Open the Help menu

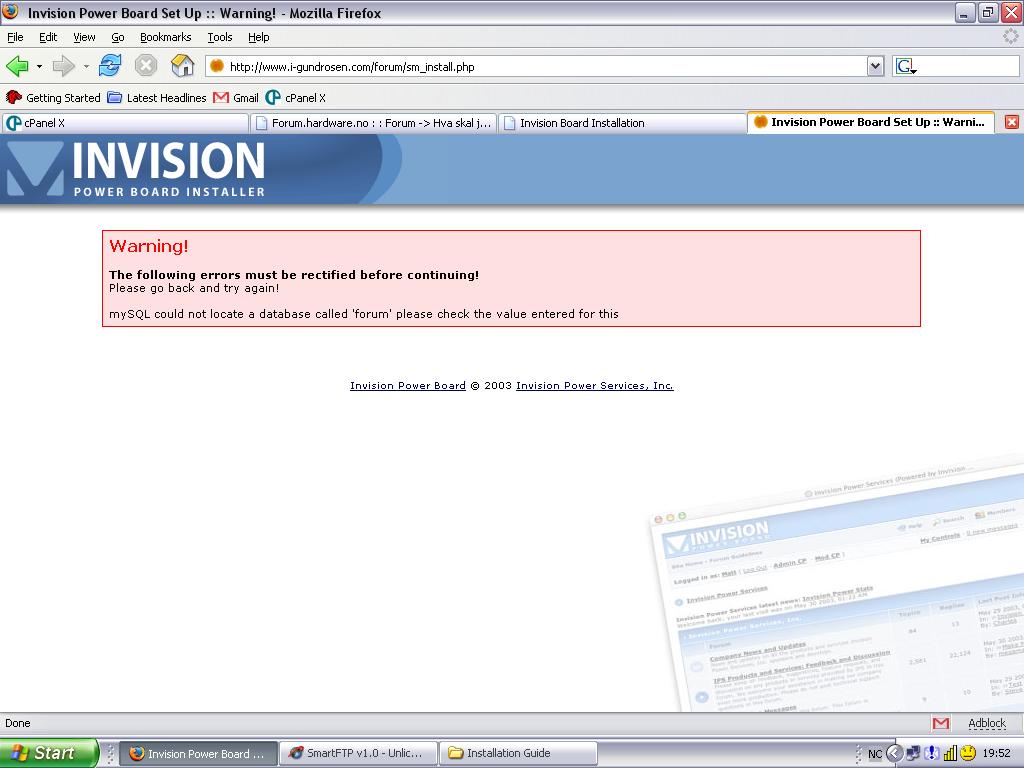point(259,37)
